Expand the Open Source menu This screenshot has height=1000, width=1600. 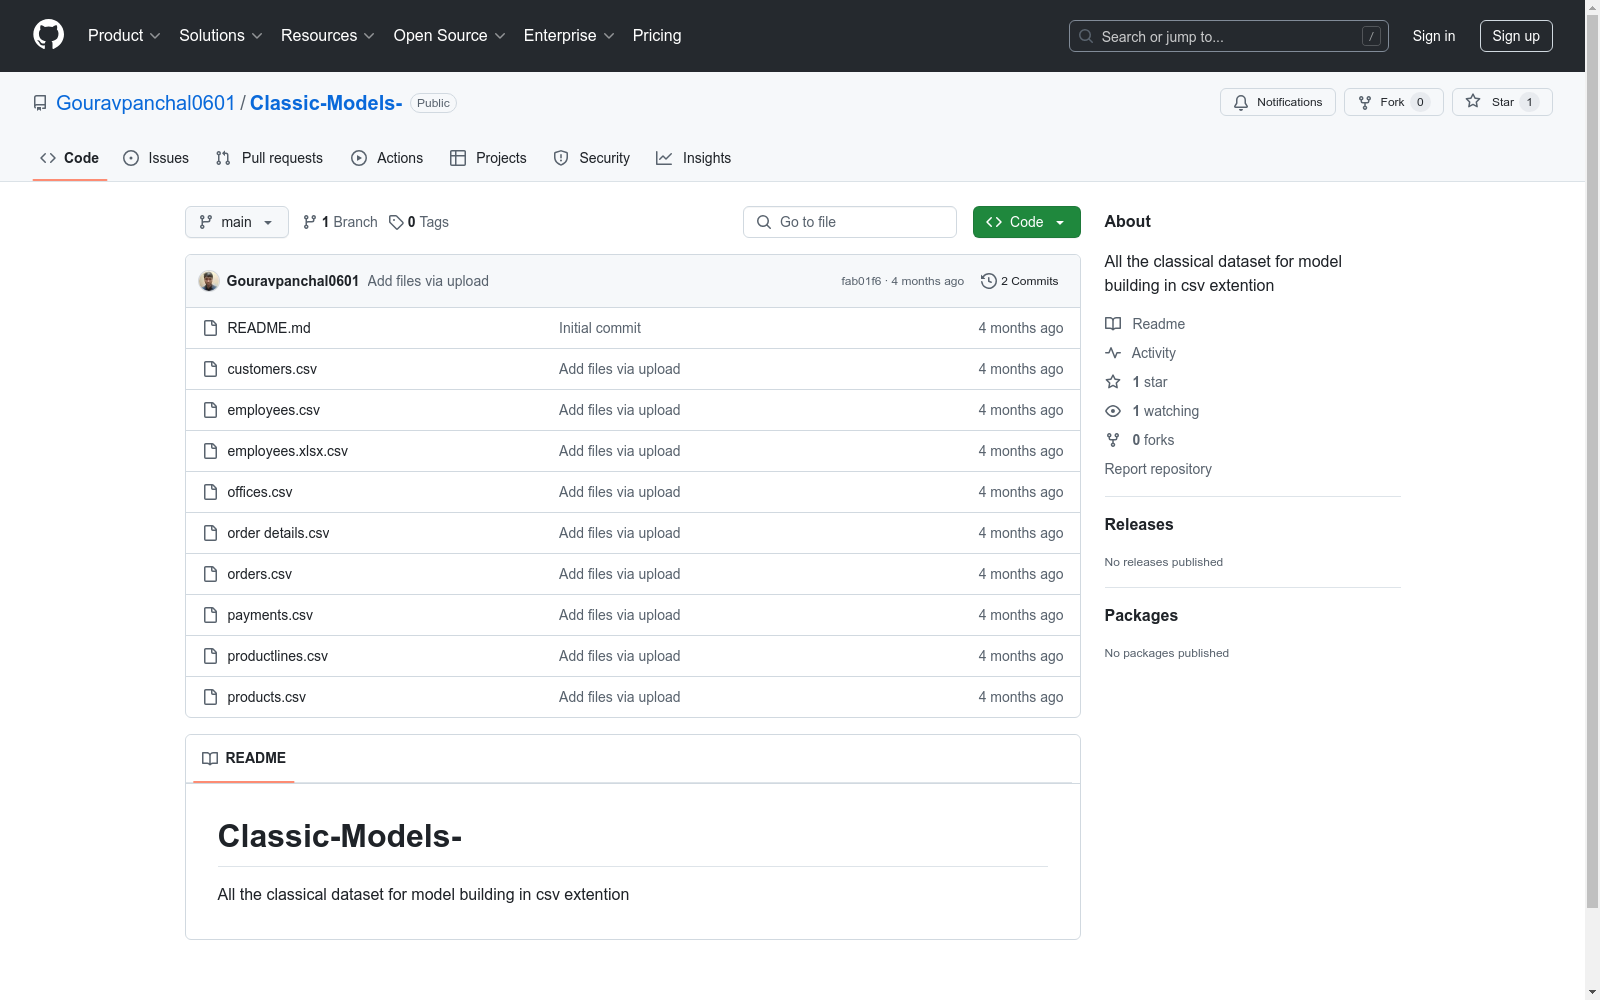click(449, 35)
